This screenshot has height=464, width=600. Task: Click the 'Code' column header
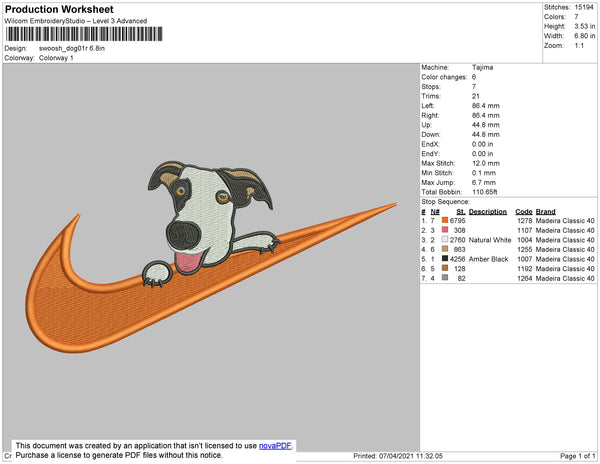(523, 212)
